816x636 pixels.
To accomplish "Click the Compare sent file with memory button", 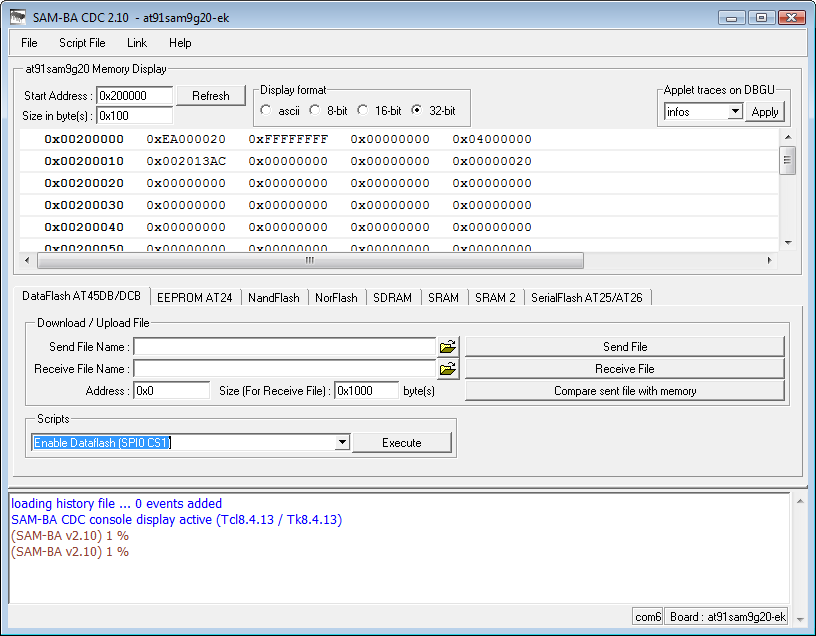I will point(625,390).
